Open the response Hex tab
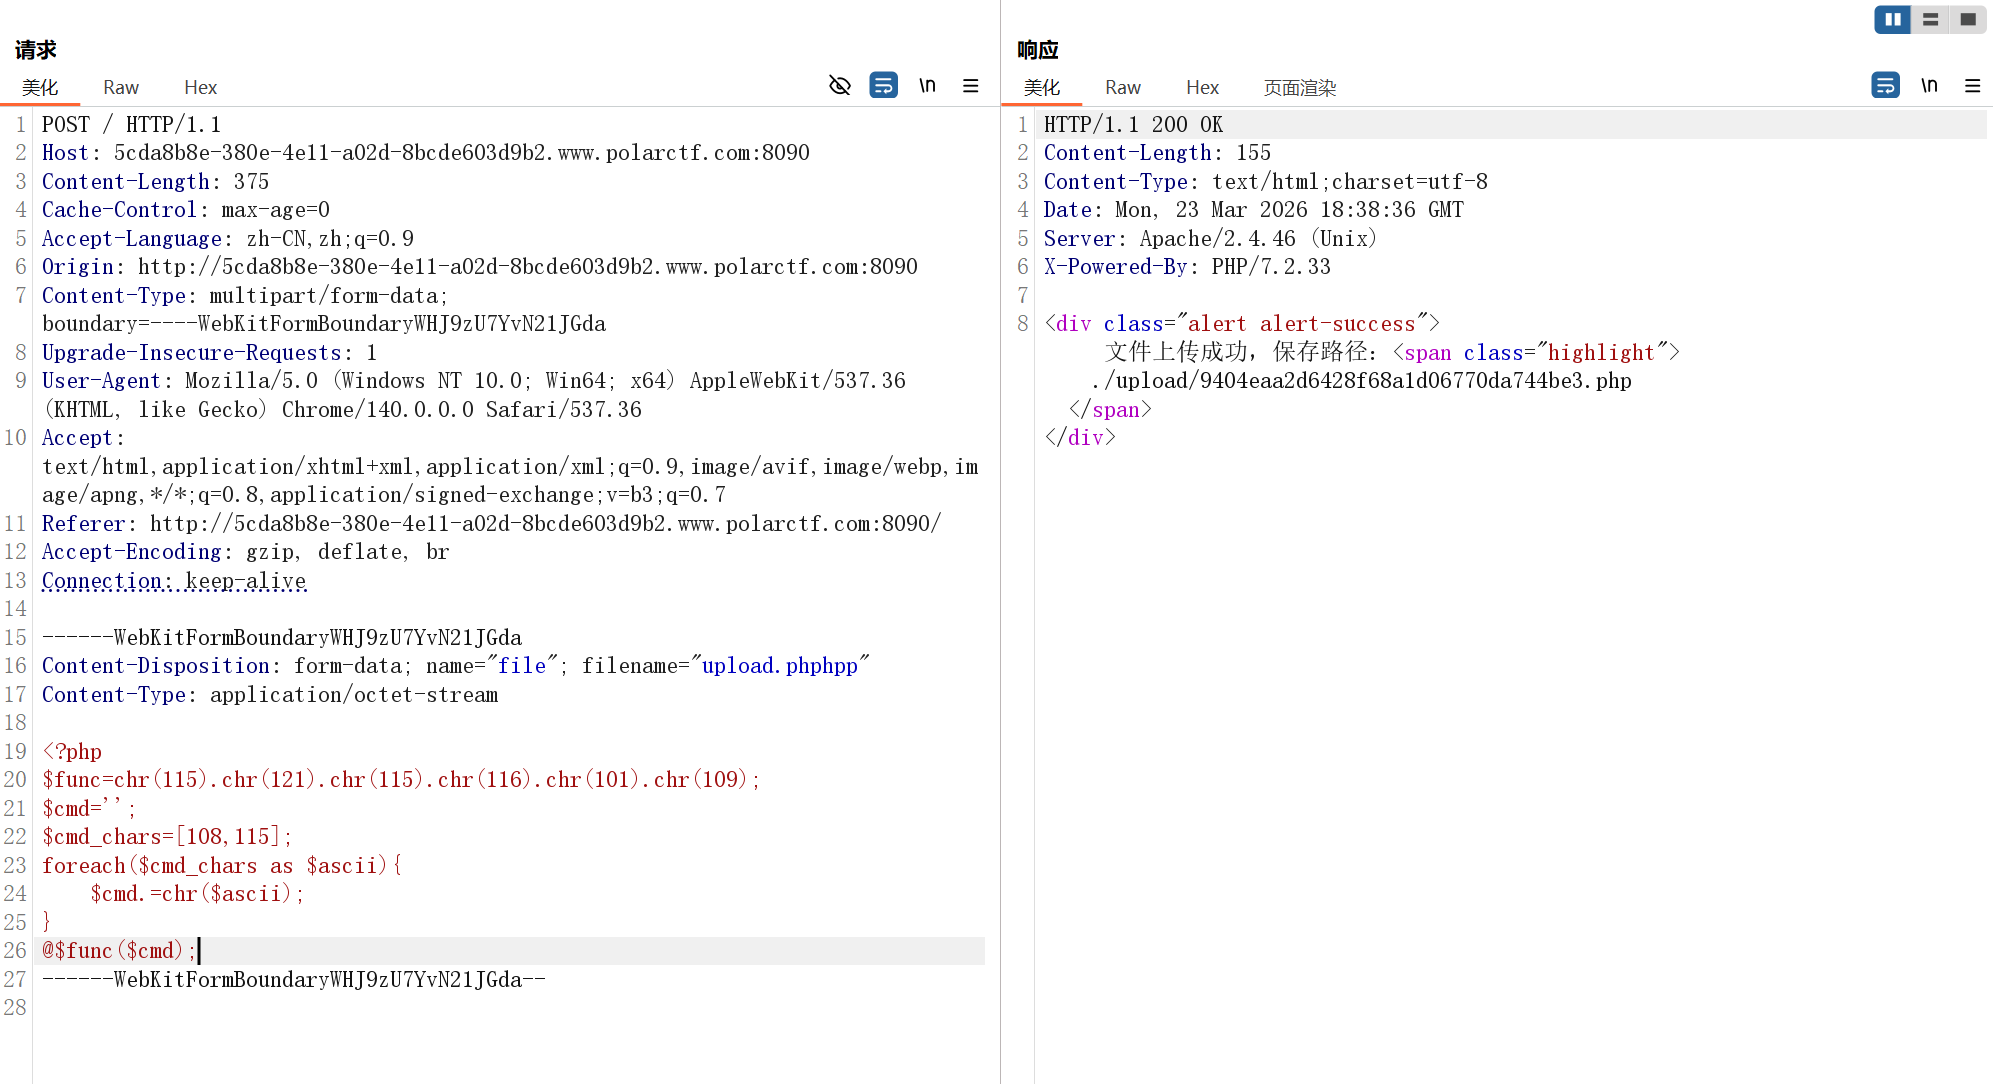The image size is (1993, 1084). coord(1202,88)
